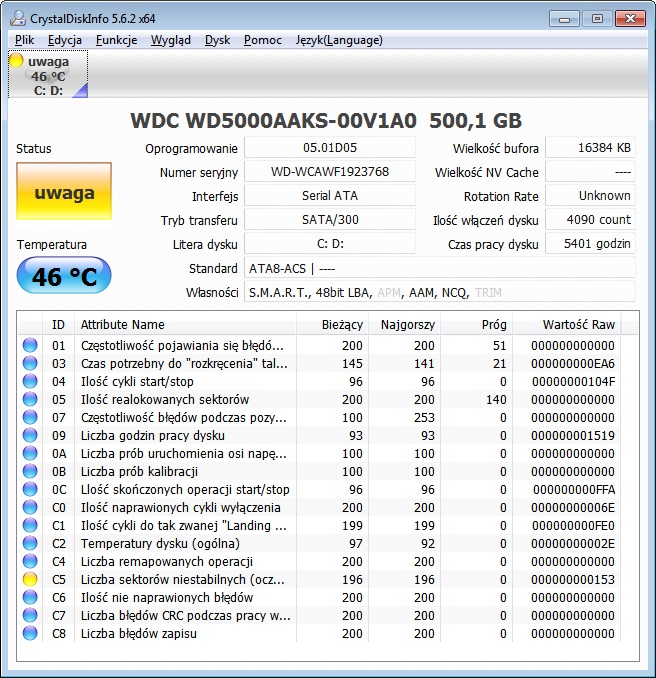Click the status icon for attribute 04

point(30,381)
